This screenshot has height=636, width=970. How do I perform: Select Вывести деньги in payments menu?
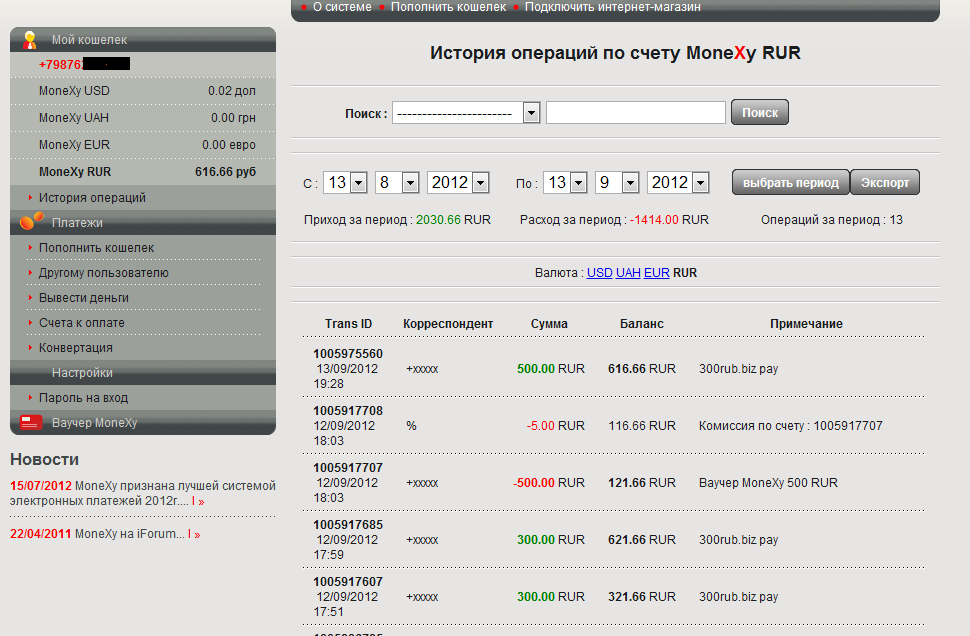click(84, 298)
